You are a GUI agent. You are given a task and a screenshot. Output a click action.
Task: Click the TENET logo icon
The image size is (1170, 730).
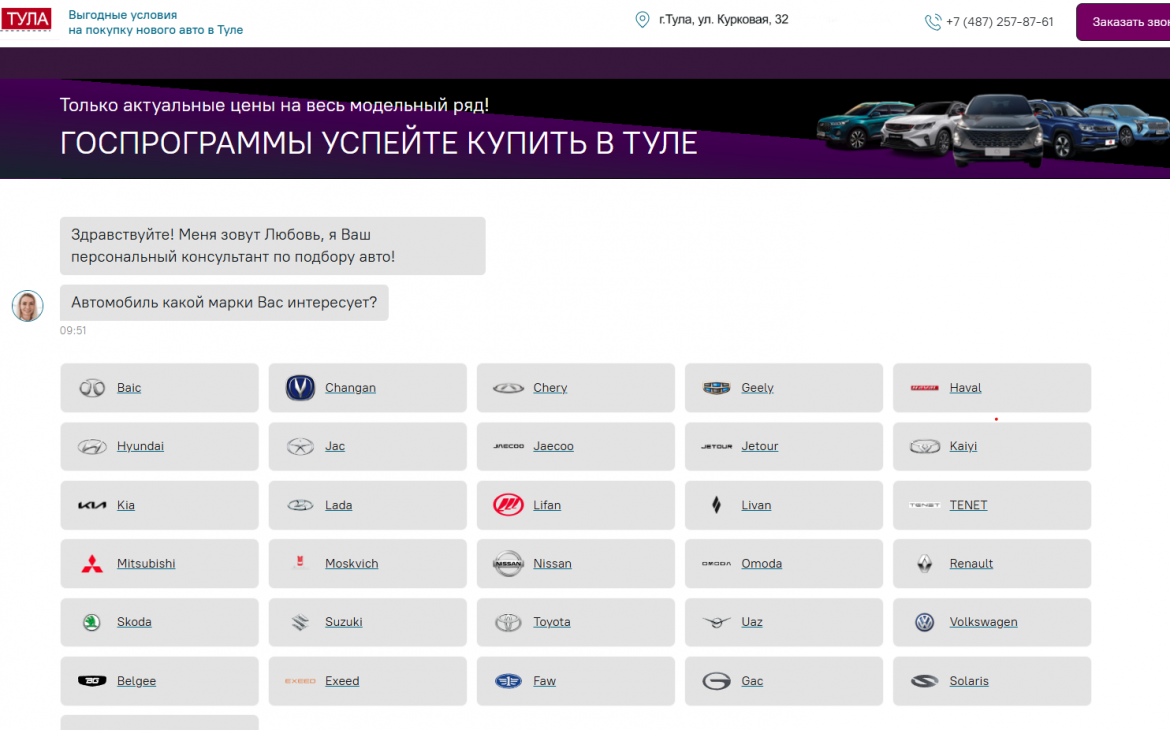925,505
